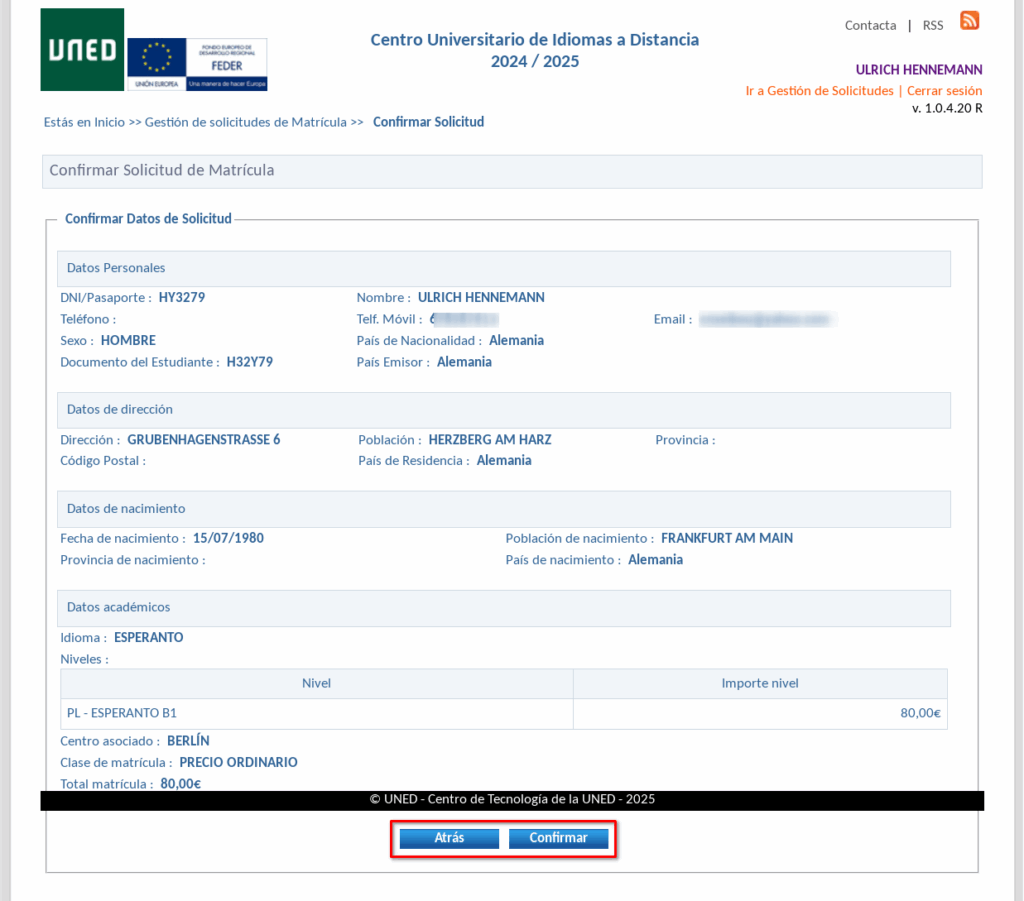
Task: Click the Datos de nacimiento section header
Action: (x=126, y=509)
